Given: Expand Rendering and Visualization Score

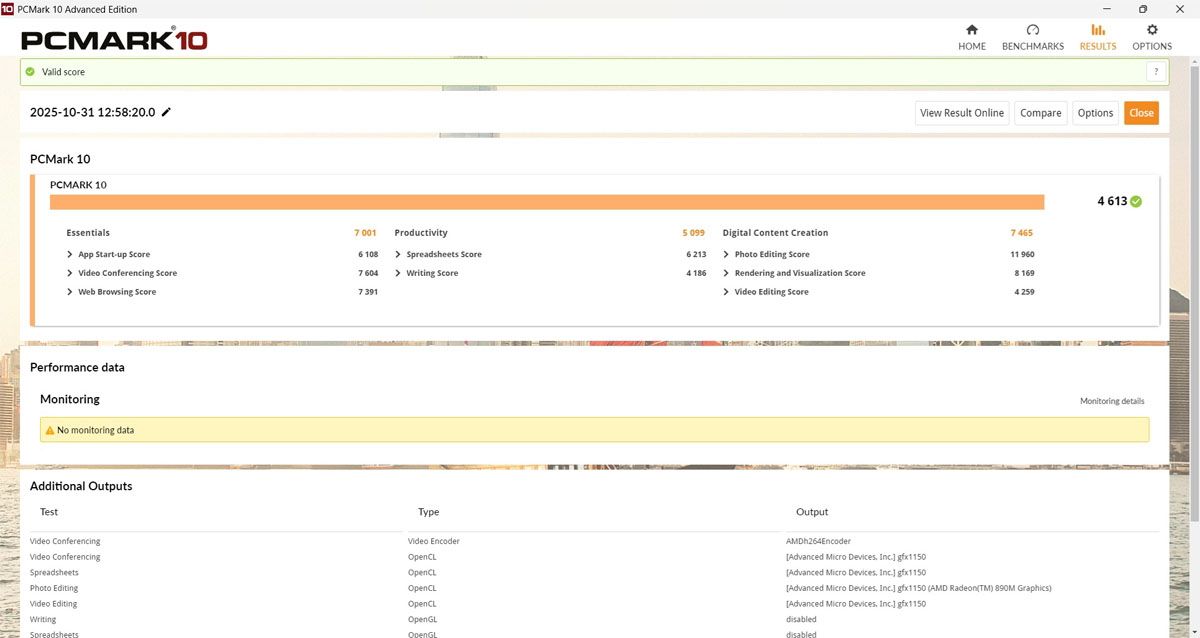Looking at the screenshot, I should (x=726, y=274).
